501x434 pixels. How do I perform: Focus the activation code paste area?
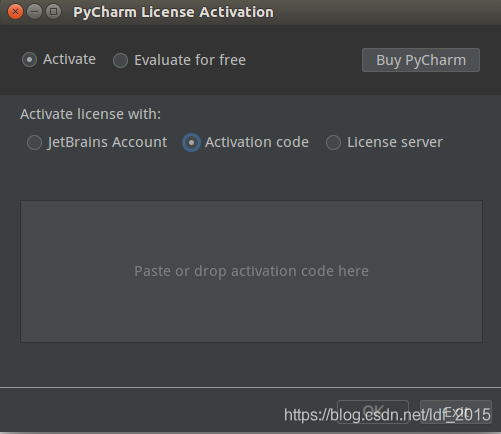[251, 271]
